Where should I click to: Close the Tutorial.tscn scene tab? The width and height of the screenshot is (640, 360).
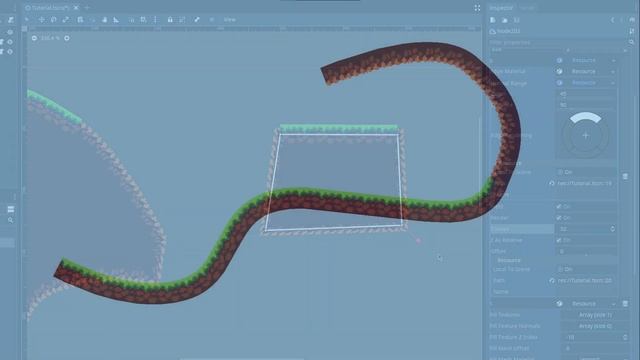[76, 7]
